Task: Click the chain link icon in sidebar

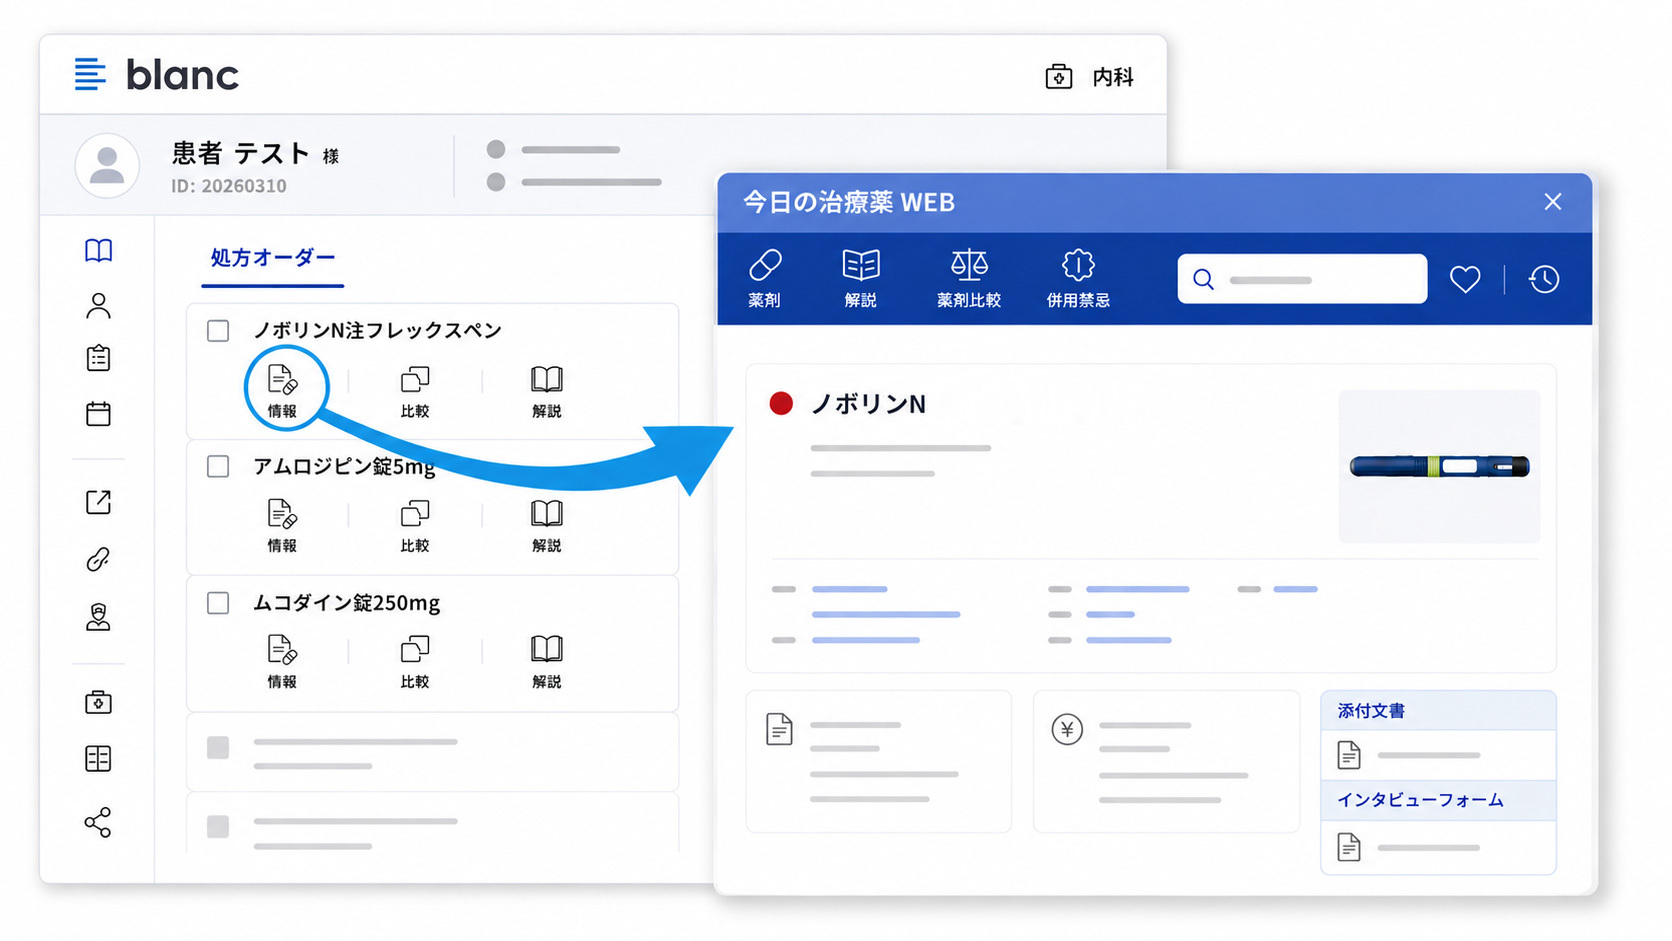Action: [98, 559]
